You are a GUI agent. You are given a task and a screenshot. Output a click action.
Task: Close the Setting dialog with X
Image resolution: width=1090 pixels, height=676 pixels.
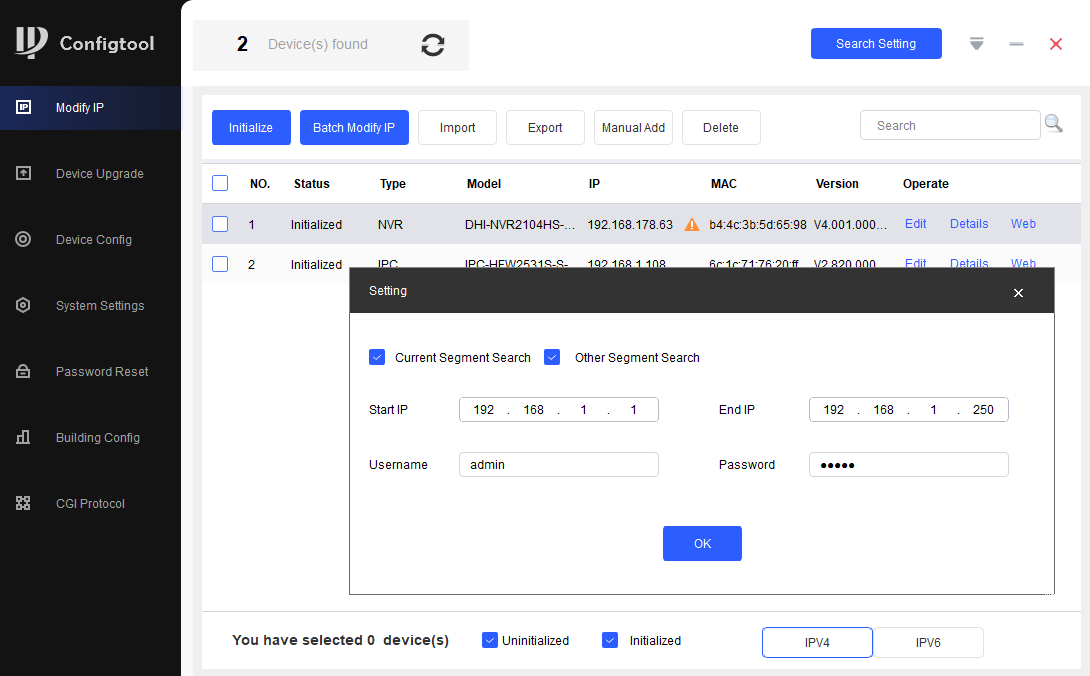click(x=1018, y=293)
